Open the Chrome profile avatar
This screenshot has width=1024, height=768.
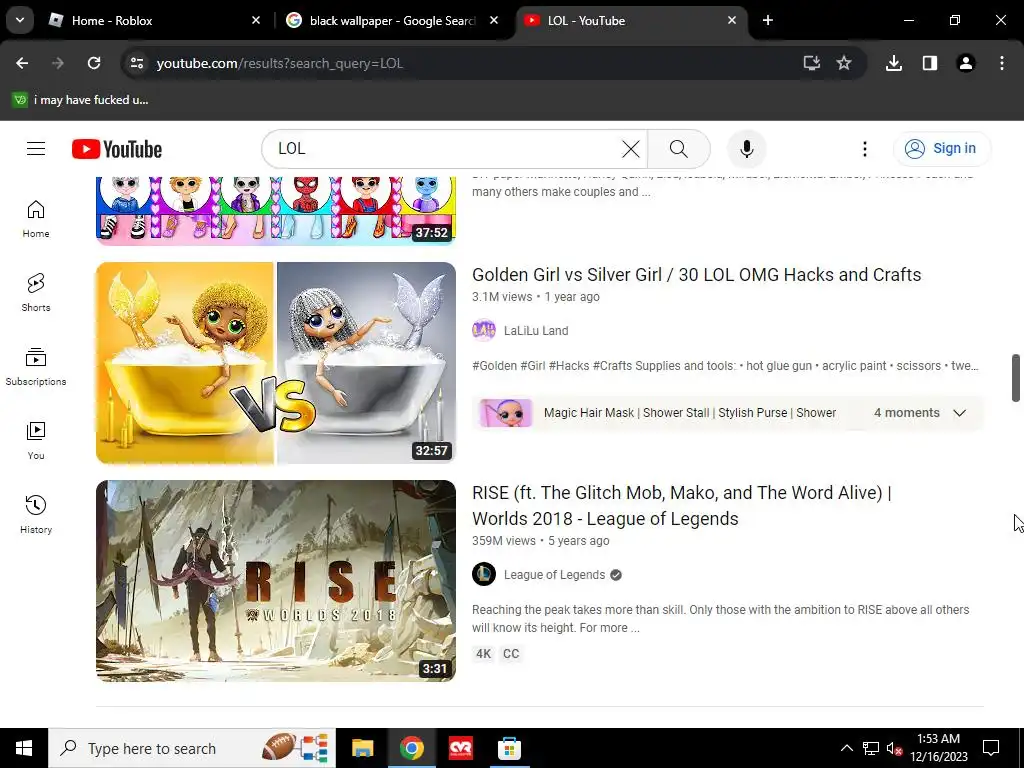tap(966, 63)
